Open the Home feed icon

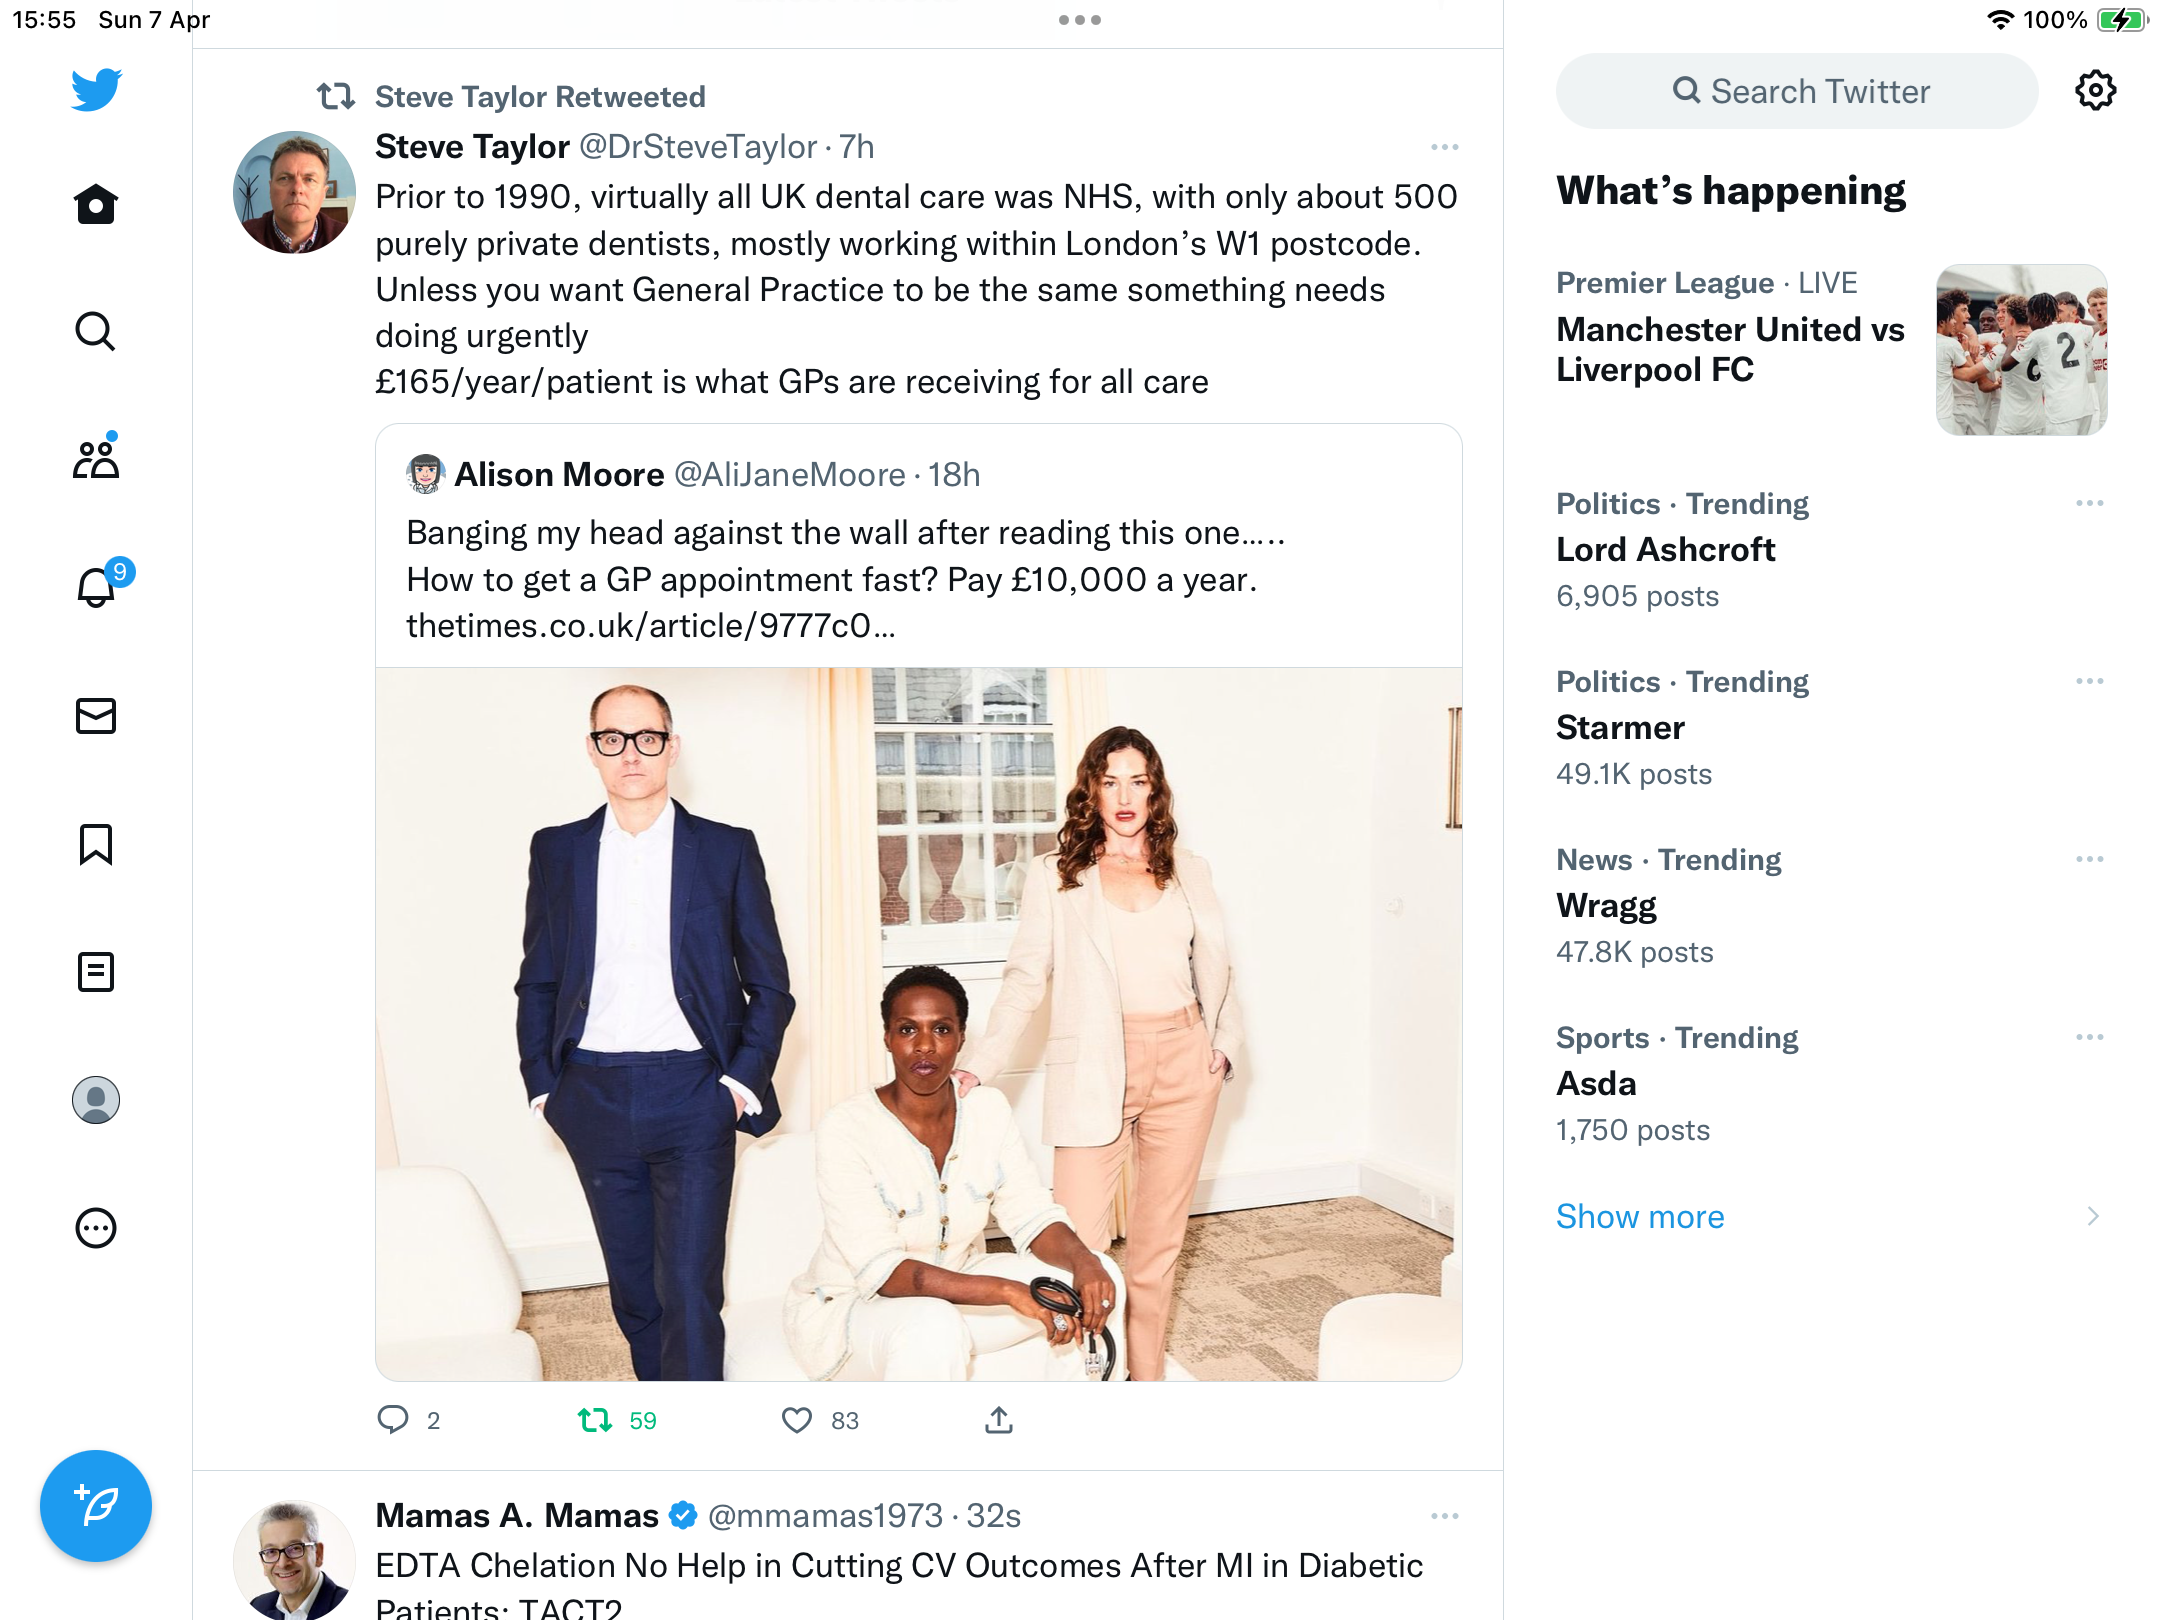point(96,204)
